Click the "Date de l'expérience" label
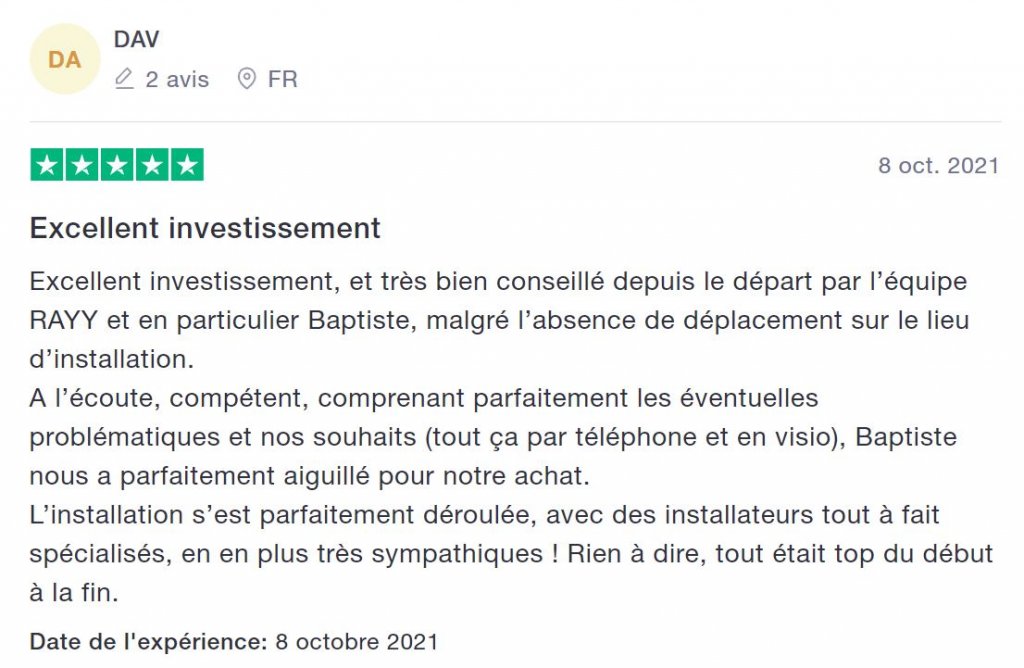 (149, 641)
